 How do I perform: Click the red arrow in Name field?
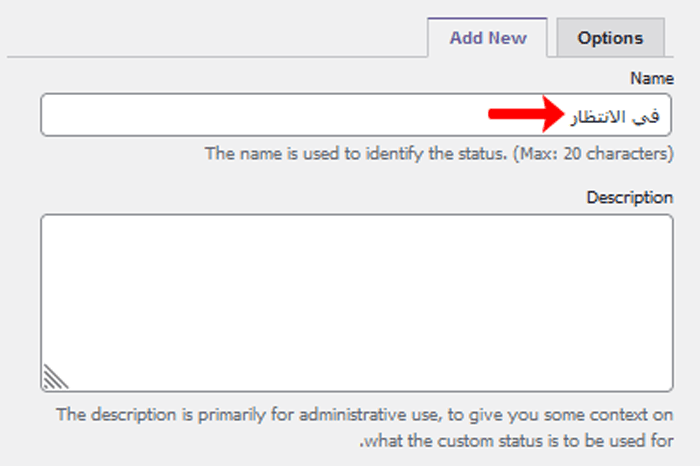point(525,115)
